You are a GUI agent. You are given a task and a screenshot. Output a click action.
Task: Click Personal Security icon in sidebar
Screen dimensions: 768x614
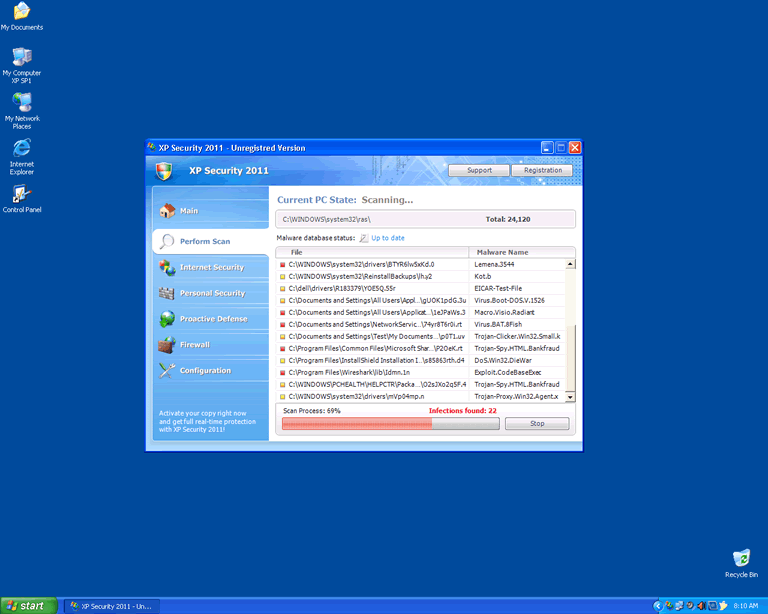pyautogui.click(x=166, y=293)
